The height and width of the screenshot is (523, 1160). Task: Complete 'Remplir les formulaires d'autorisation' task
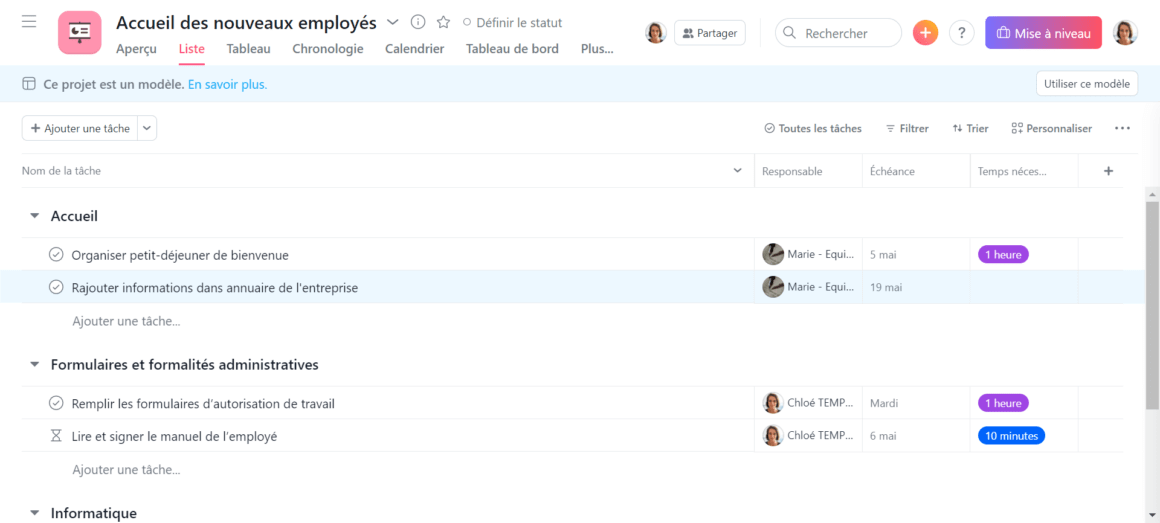click(56, 404)
